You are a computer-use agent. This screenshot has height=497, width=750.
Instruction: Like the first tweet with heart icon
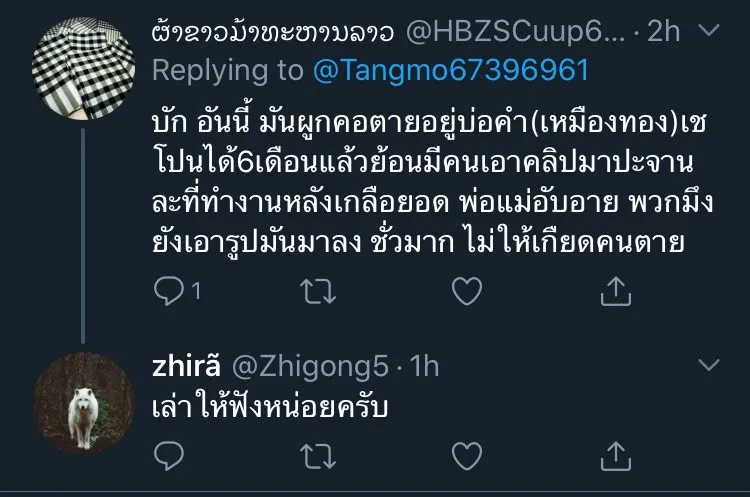tap(467, 291)
